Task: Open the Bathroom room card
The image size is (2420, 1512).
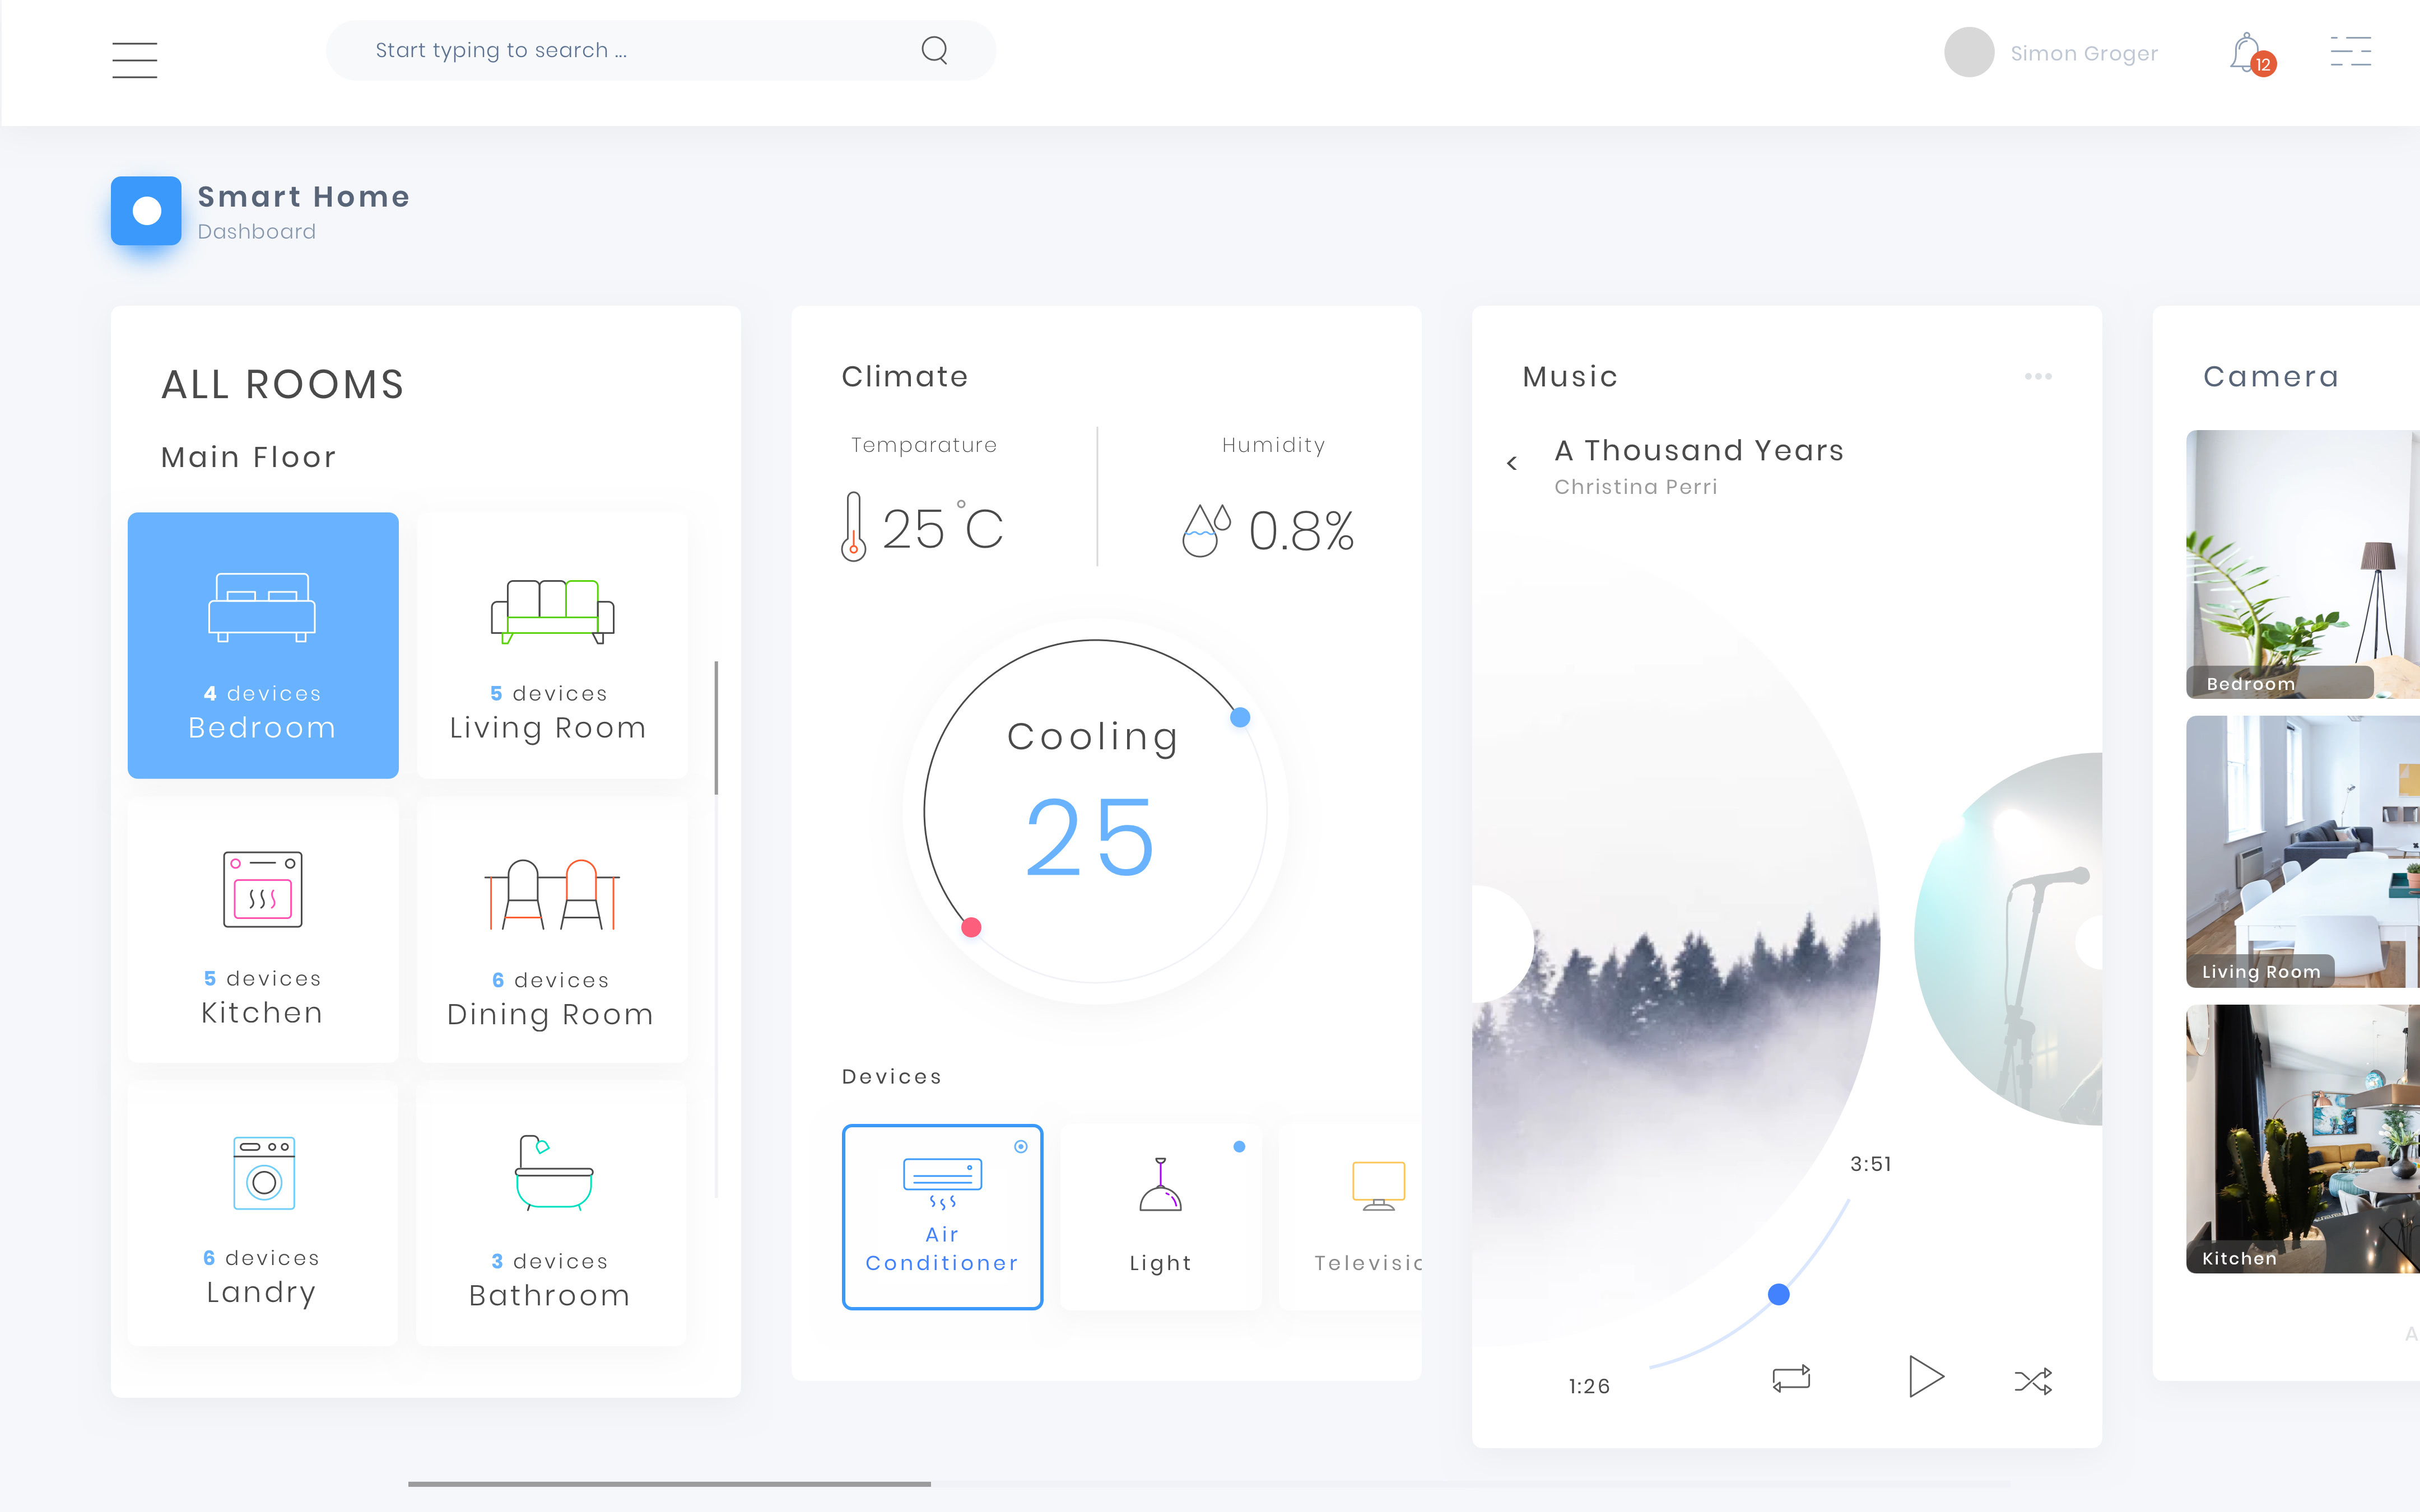Action: coord(551,1213)
